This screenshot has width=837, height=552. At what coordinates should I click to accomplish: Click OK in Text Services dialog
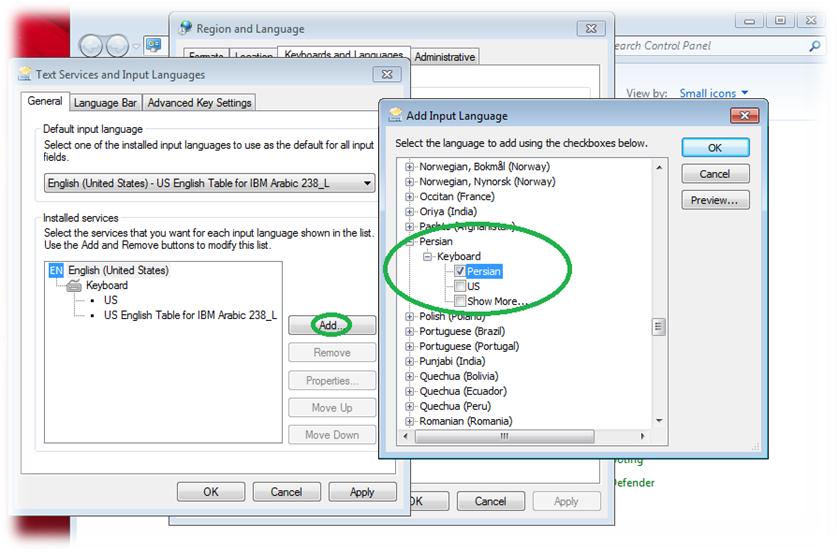(211, 492)
